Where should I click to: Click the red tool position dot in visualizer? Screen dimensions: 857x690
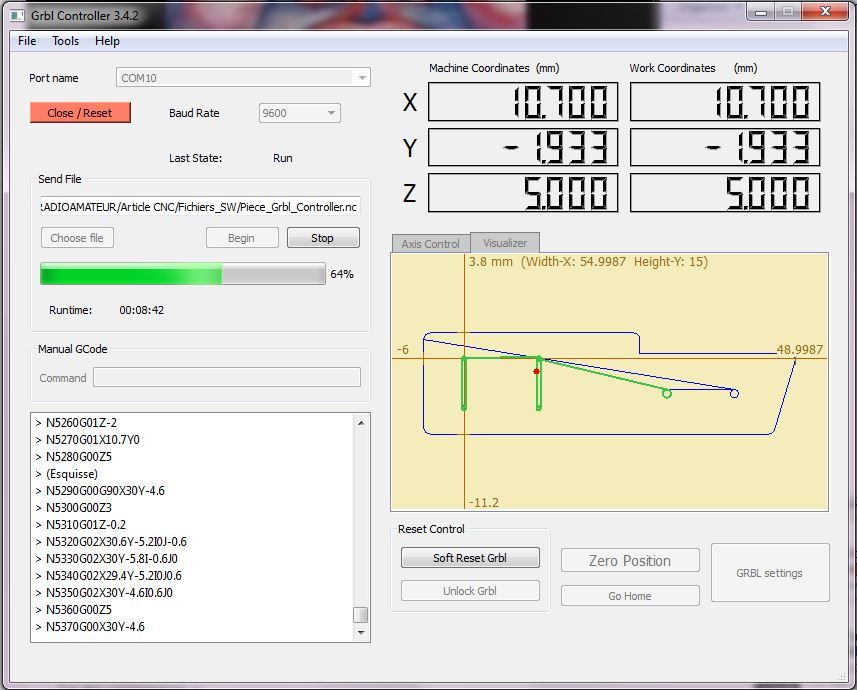click(x=537, y=371)
